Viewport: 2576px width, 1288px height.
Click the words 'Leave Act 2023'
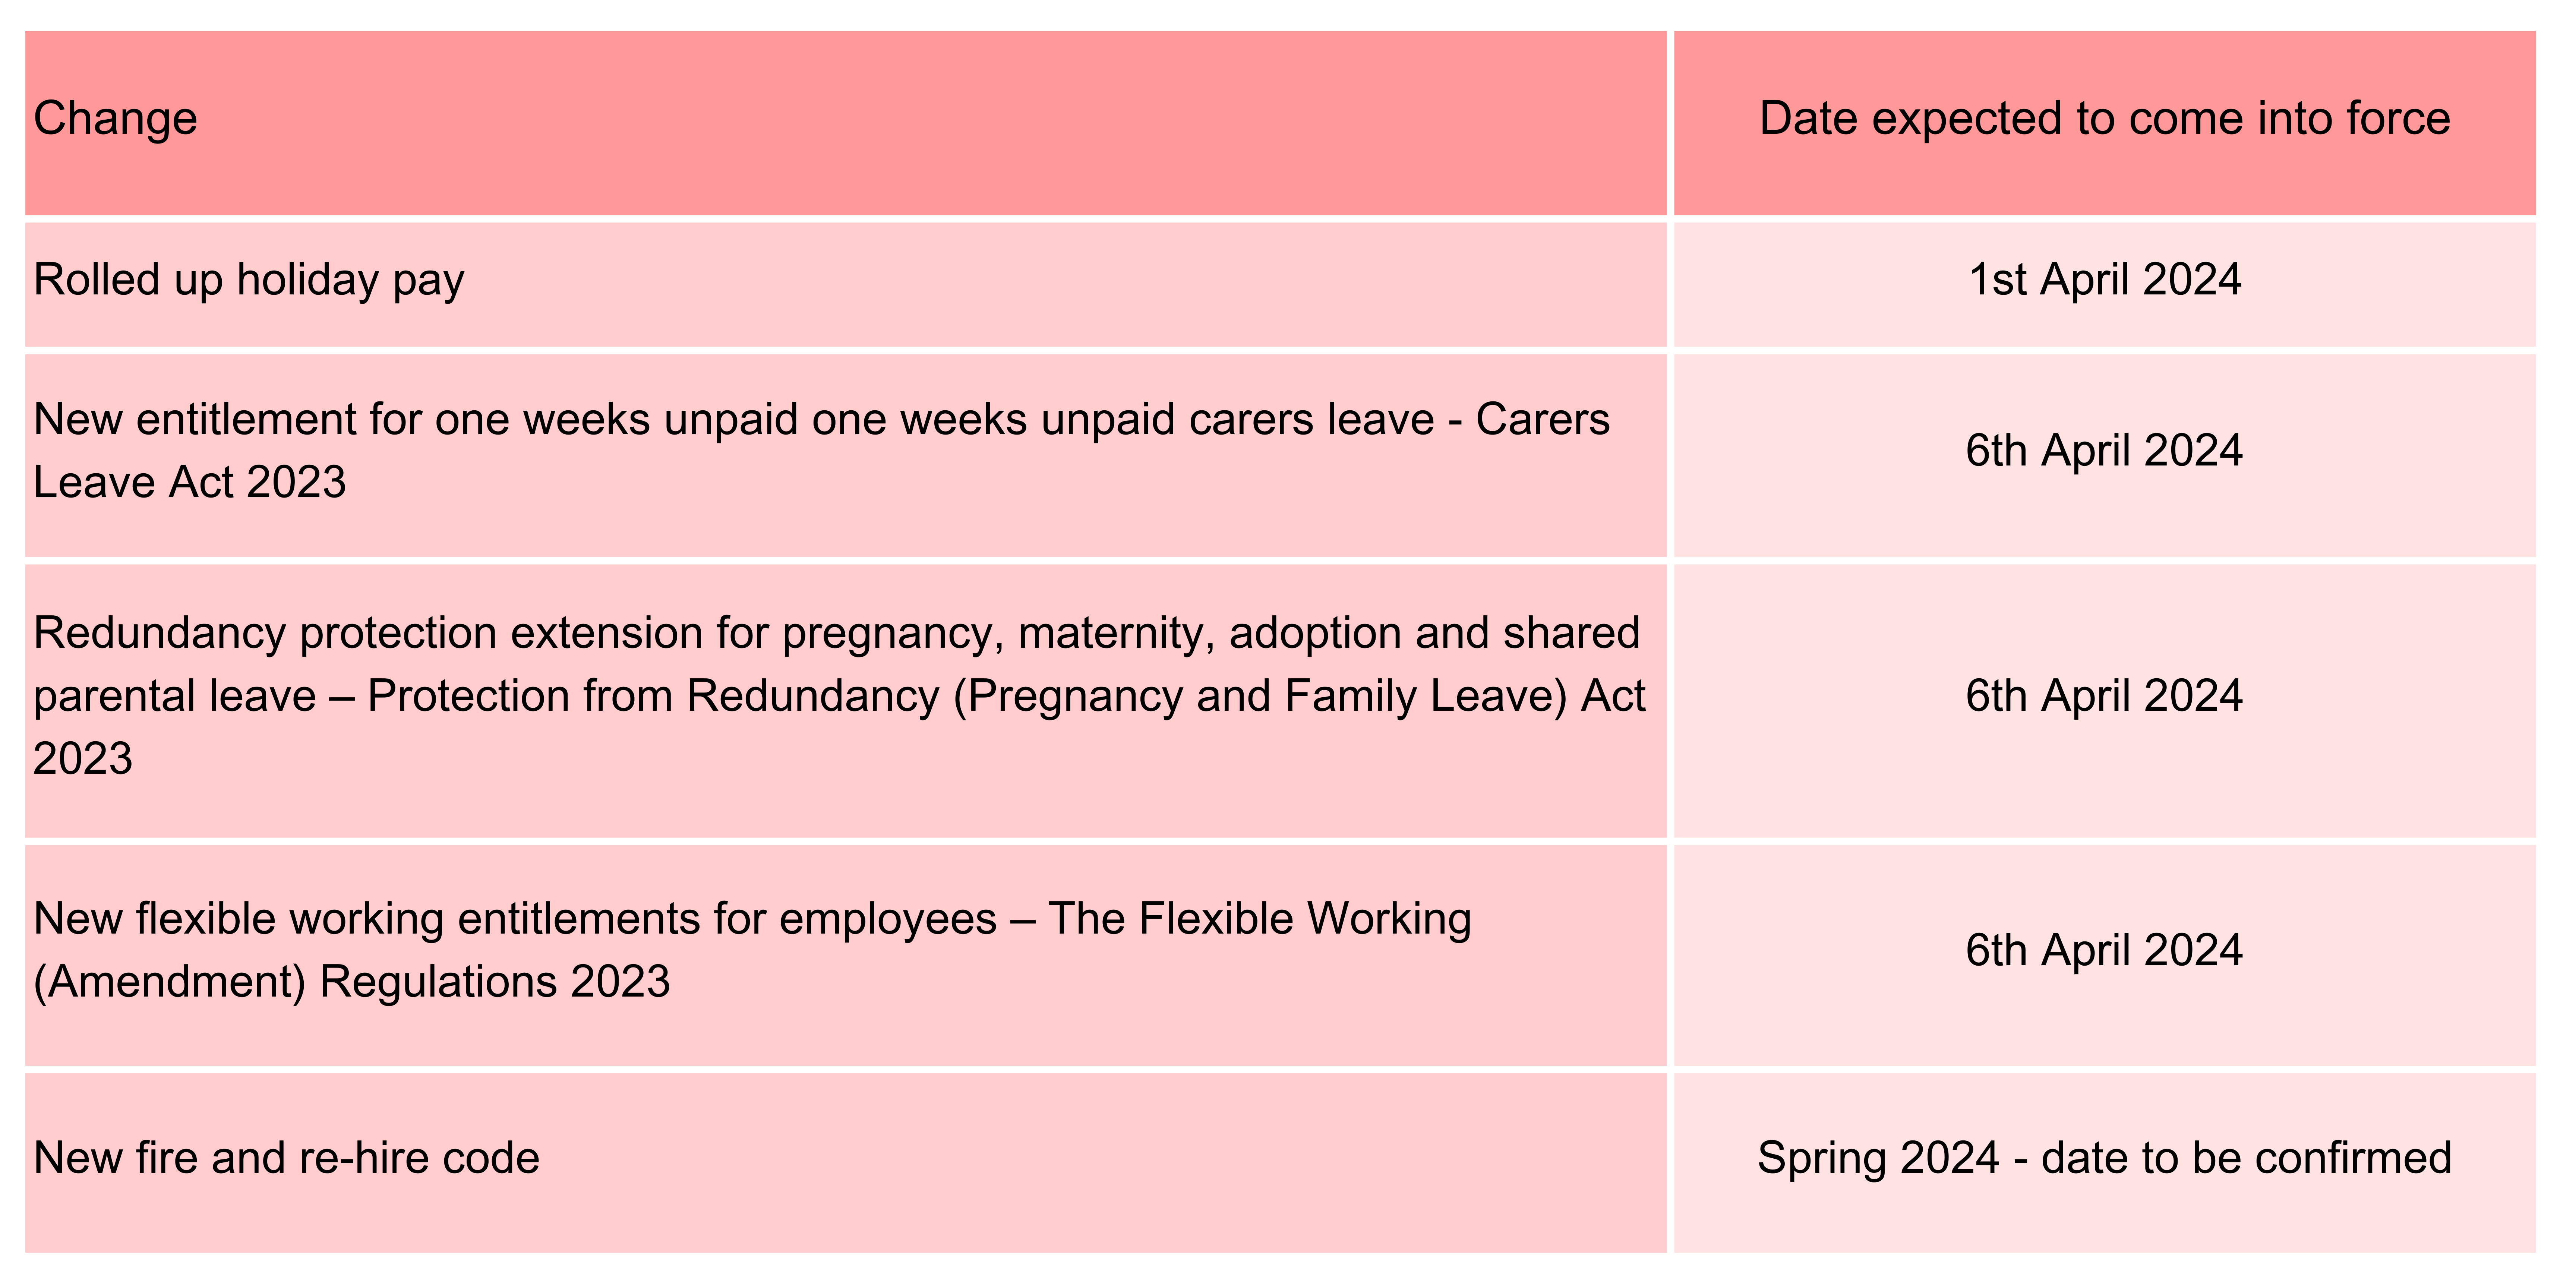coord(190,482)
